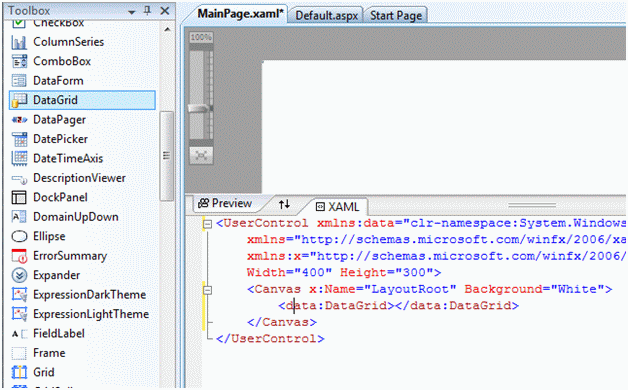
Task: Select the Ellipse shape icon
Action: (19, 236)
